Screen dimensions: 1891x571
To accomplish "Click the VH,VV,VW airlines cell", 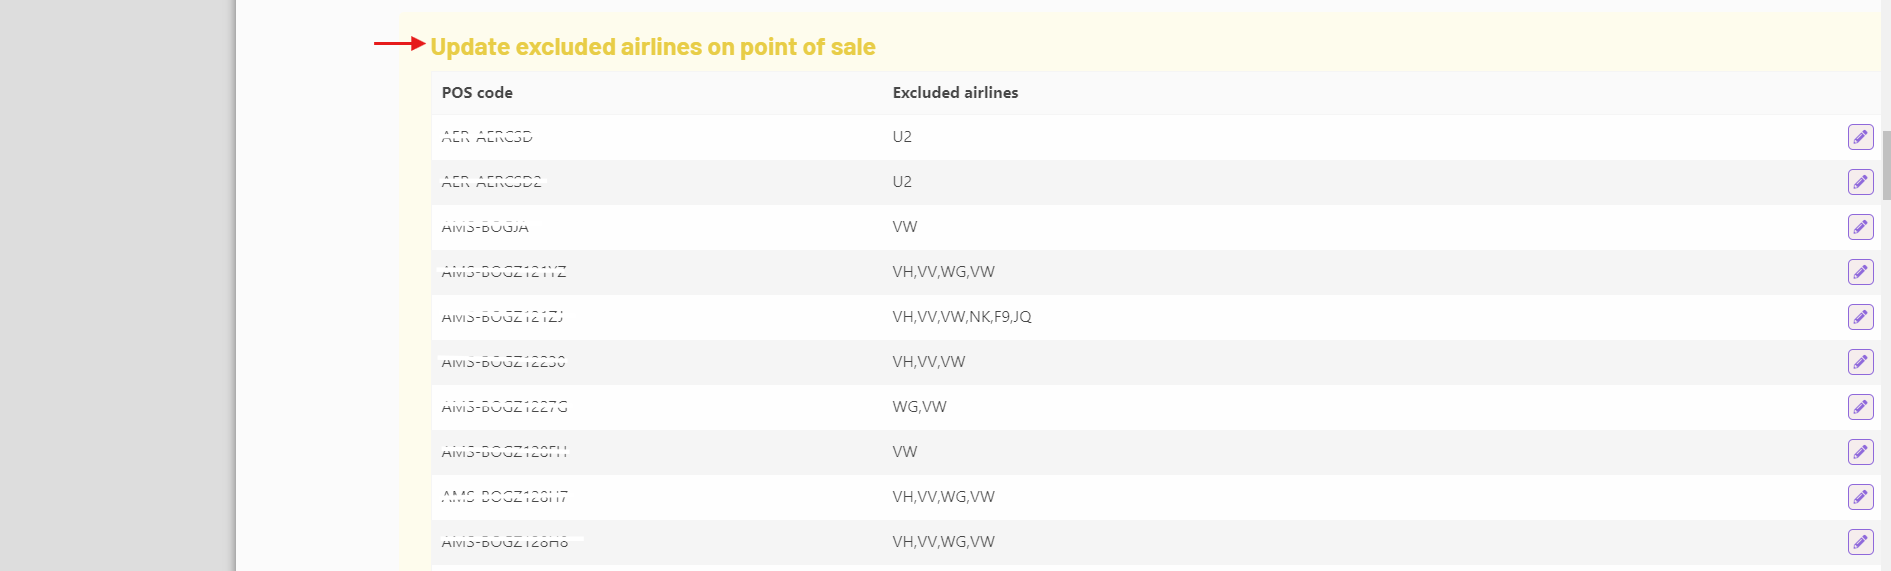I will coord(929,362).
